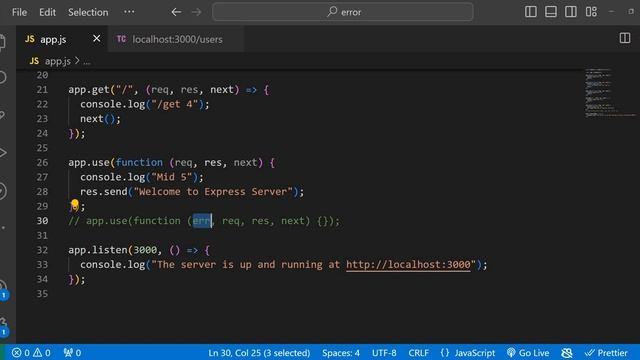Switch to the app.js tab

53,39
